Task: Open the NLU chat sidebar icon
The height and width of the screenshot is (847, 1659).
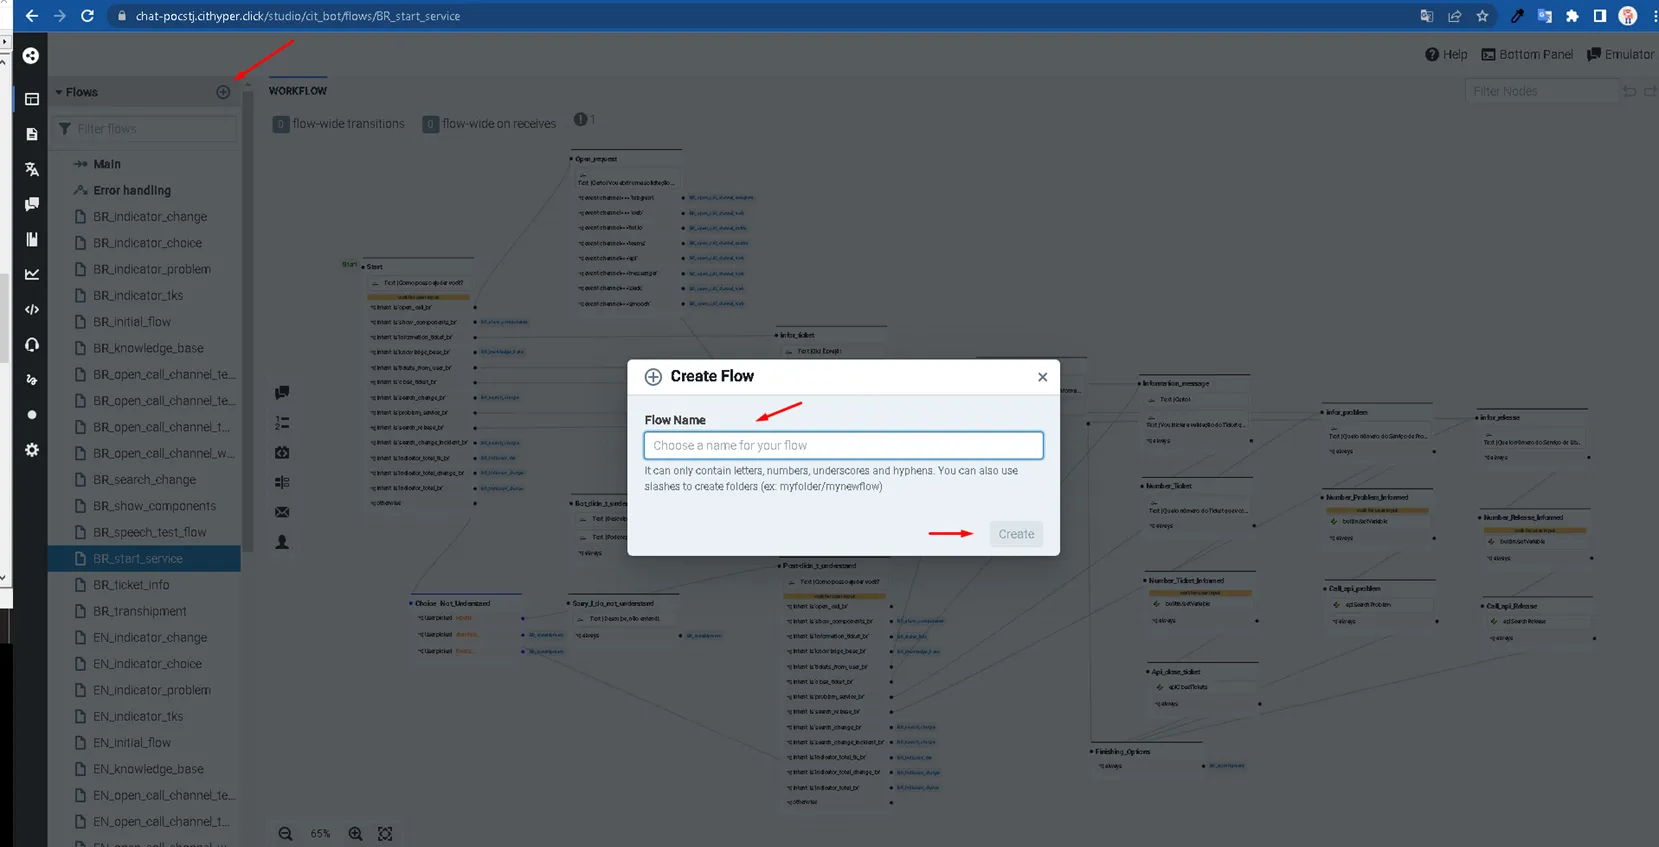Action: point(32,204)
